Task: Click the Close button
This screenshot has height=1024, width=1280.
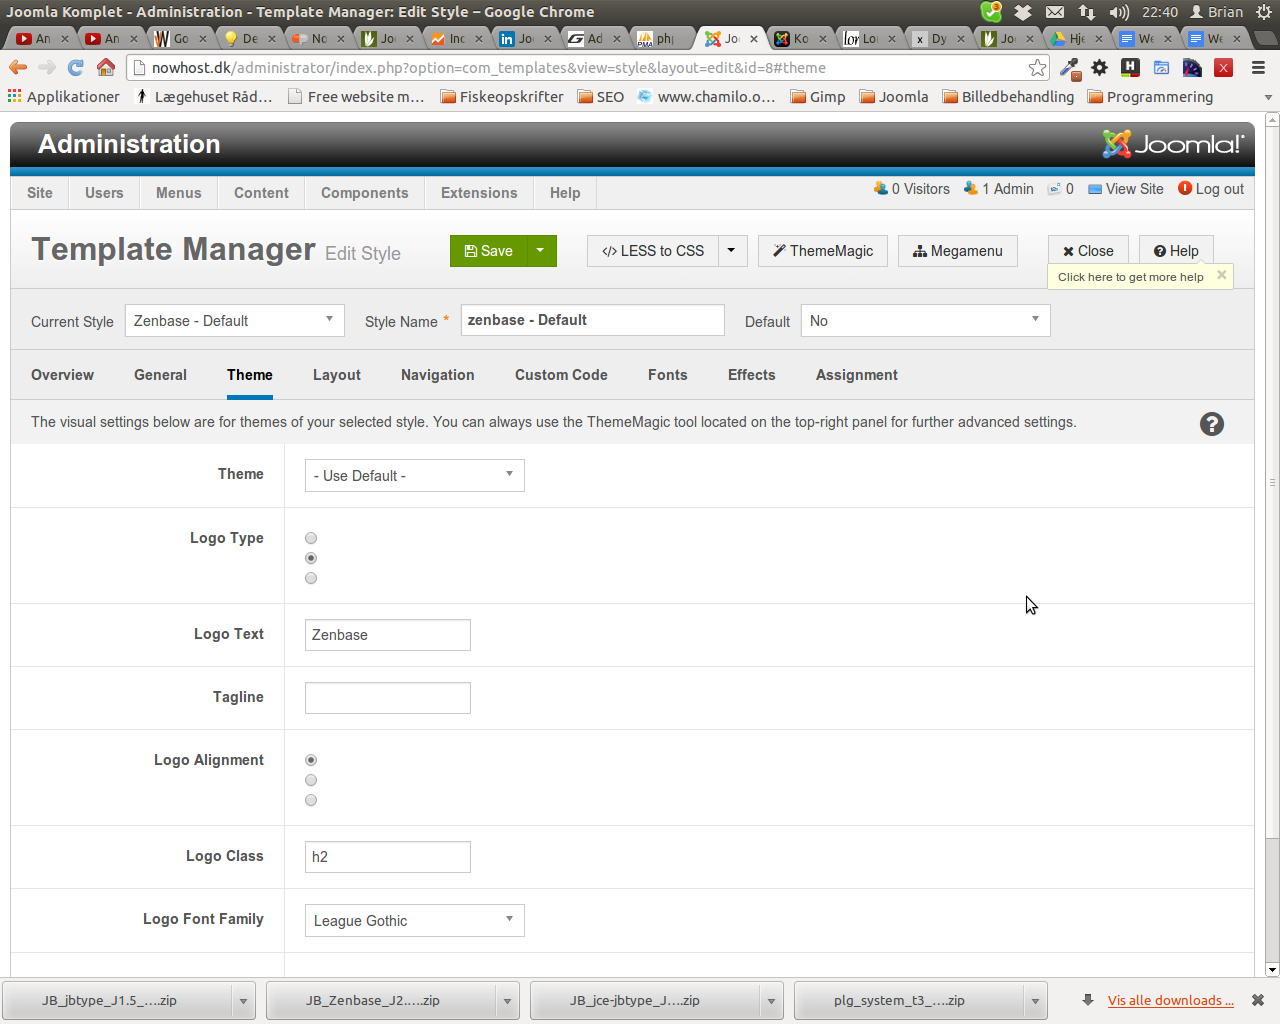Action: (x=1088, y=251)
